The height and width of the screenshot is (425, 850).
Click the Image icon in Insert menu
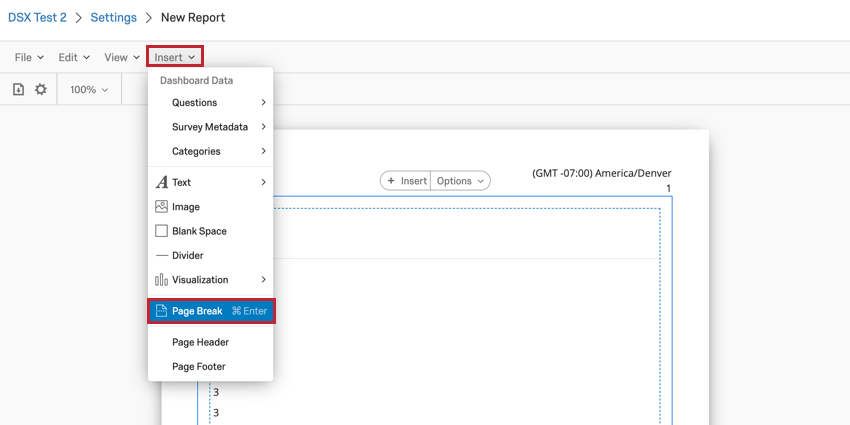(x=162, y=207)
